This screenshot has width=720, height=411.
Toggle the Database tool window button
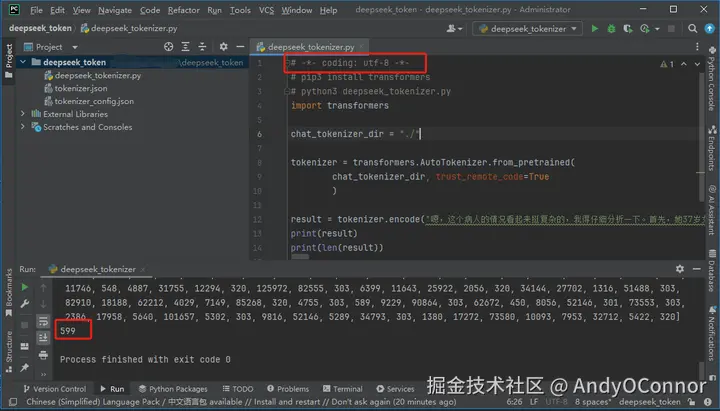[x=712, y=270]
